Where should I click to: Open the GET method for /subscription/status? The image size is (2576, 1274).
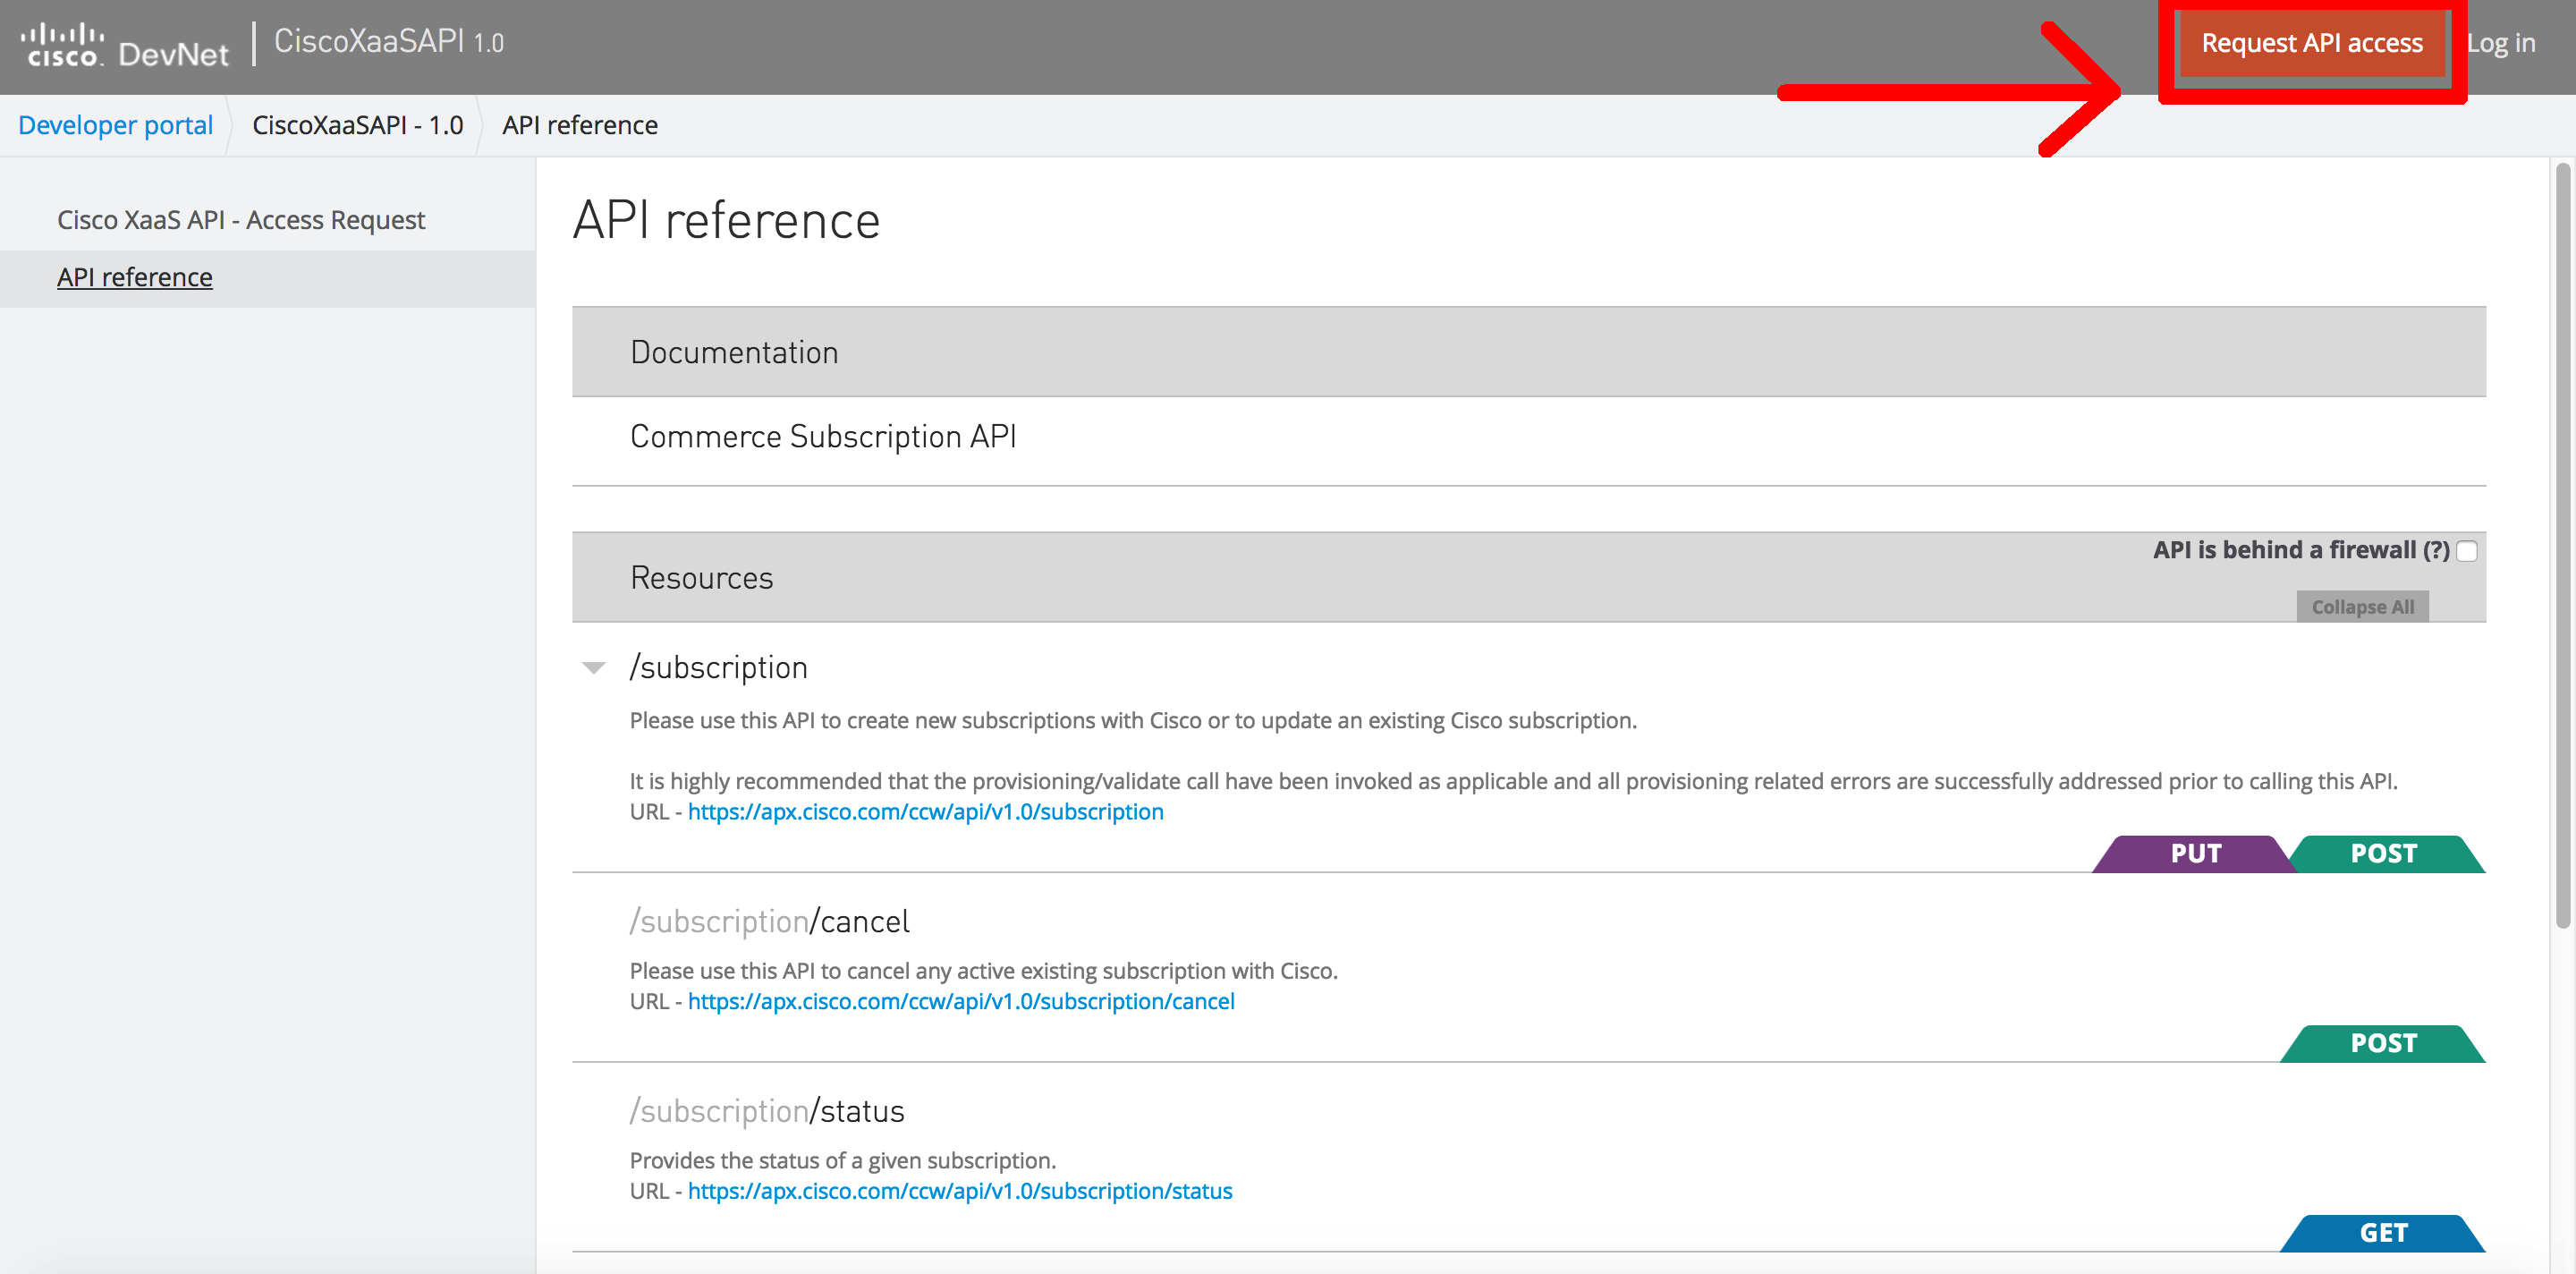(x=2383, y=1233)
